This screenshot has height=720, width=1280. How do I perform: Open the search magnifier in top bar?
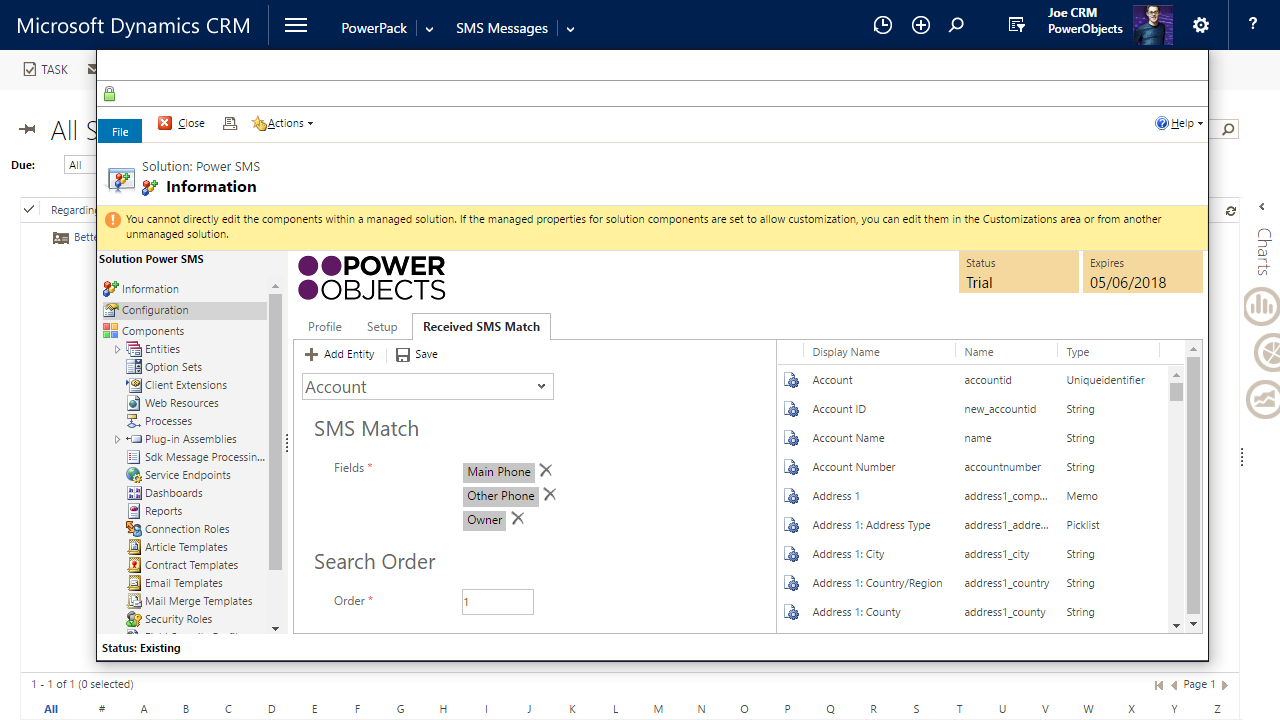pos(956,26)
